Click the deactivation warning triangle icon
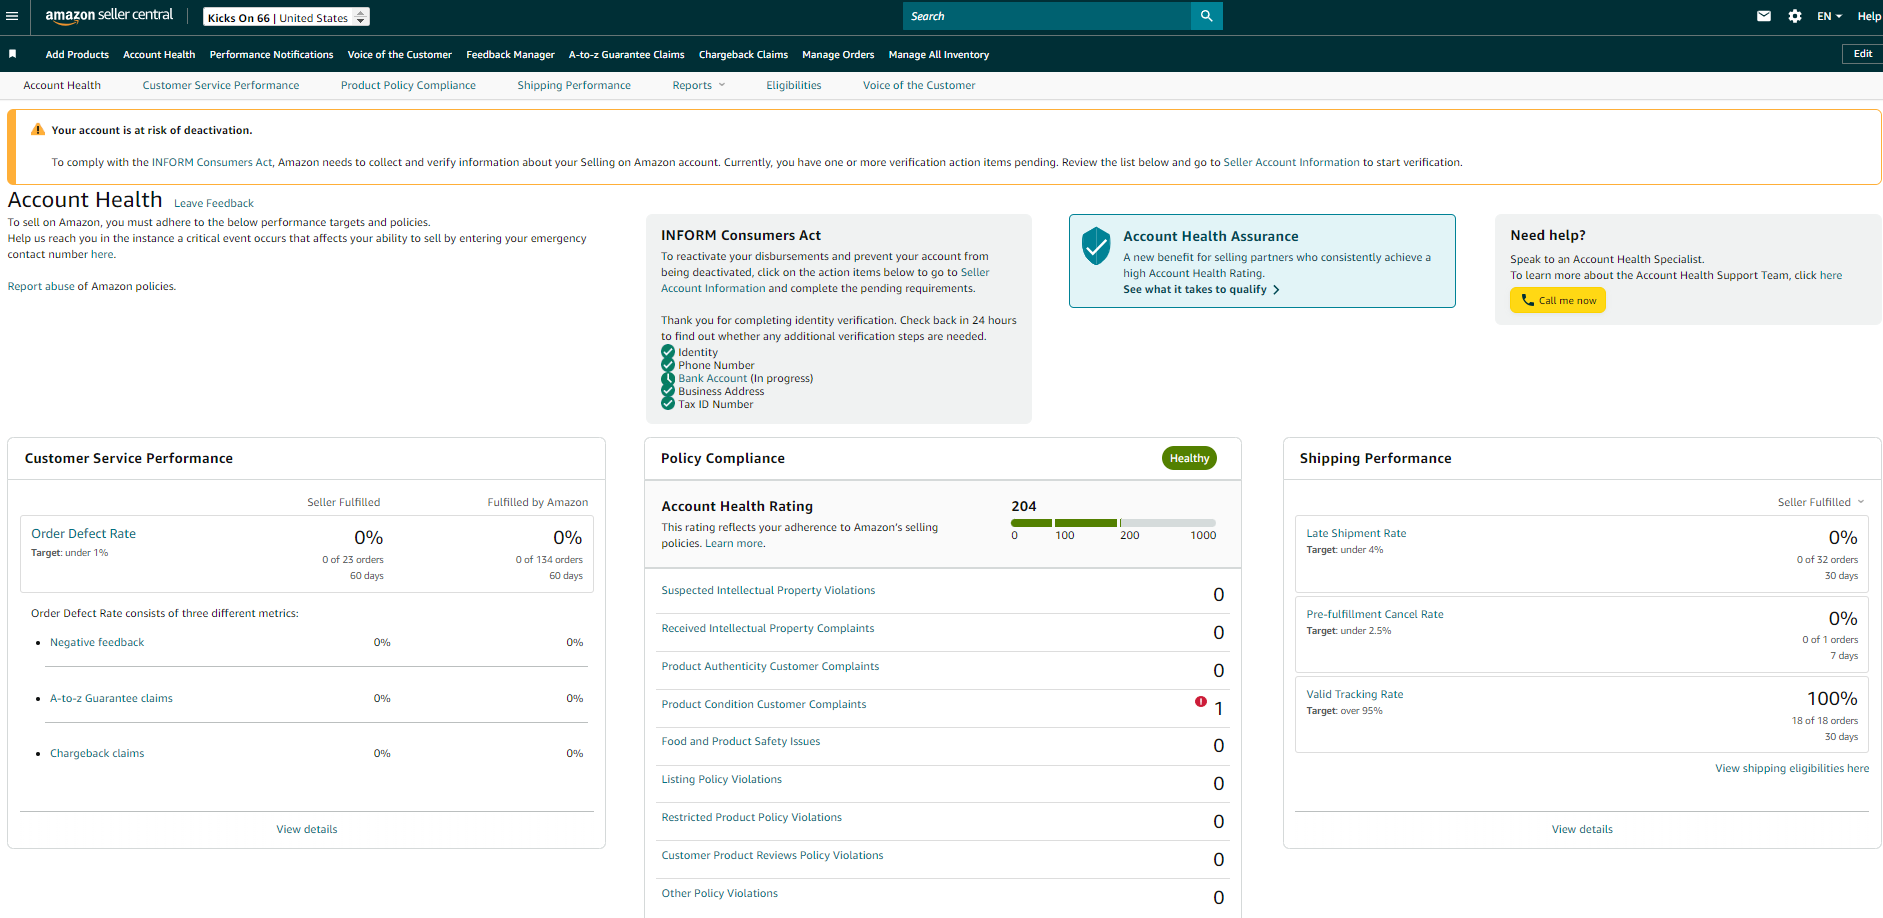 38,130
